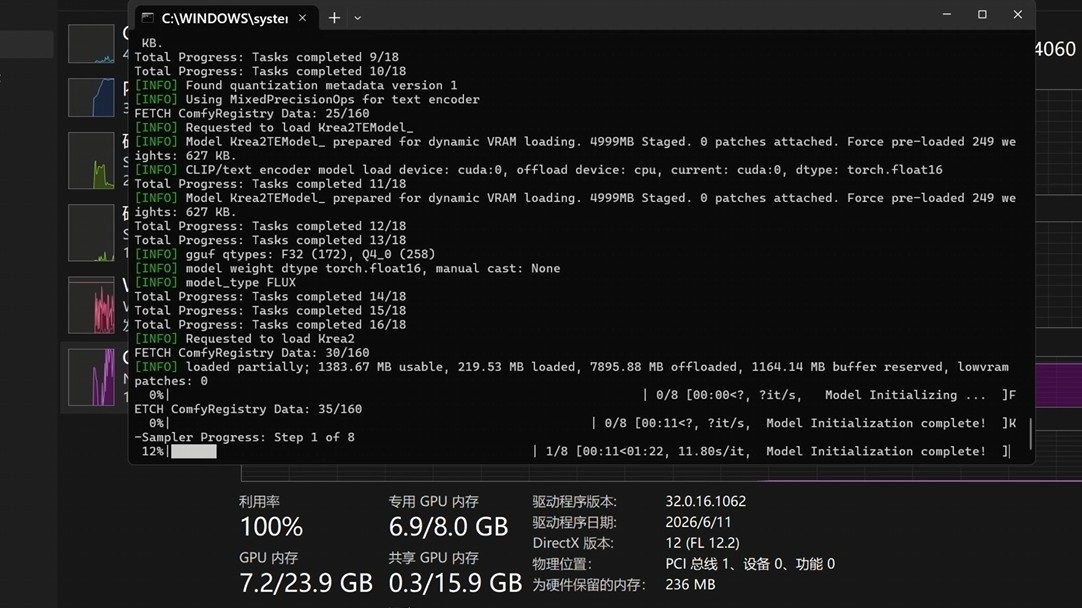Viewport: 1082px width, 608px height.
Task: Click the 6.9/8.0 GB dedicated GPU memory
Action: pos(448,527)
